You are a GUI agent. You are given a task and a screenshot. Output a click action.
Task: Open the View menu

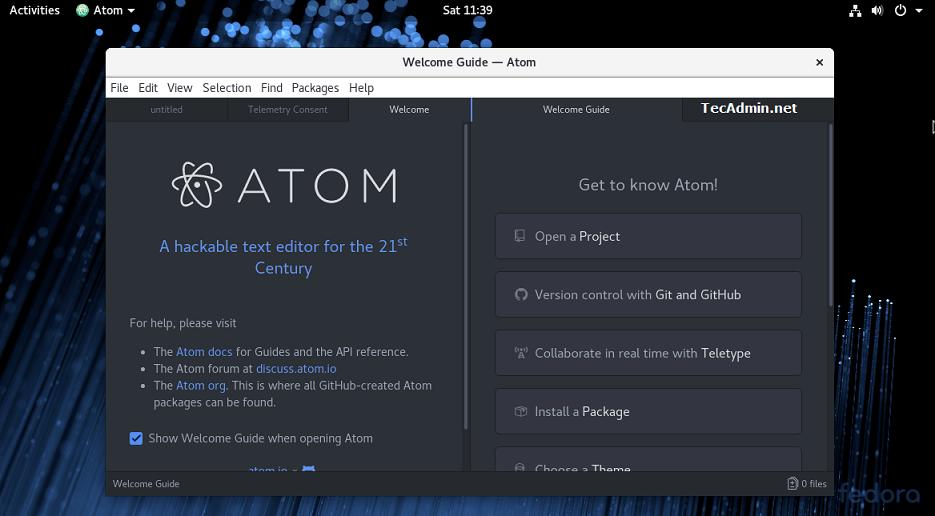[179, 88]
